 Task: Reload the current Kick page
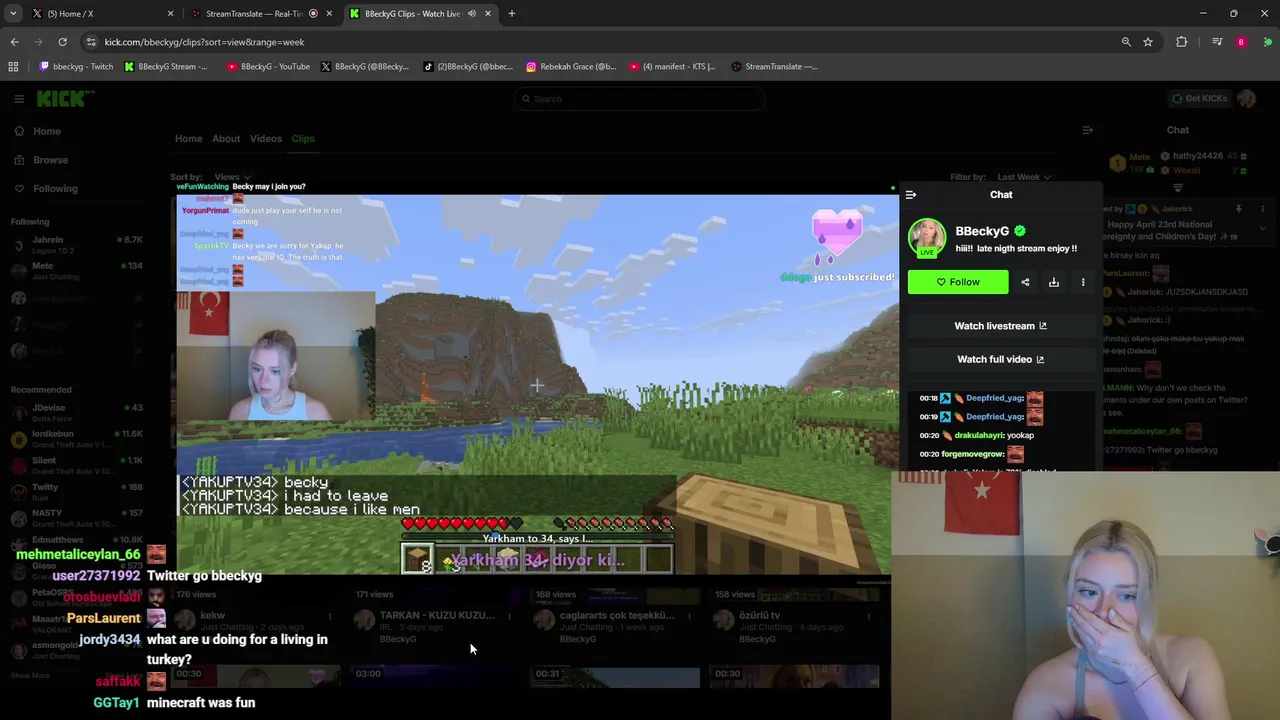pyautogui.click(x=62, y=42)
